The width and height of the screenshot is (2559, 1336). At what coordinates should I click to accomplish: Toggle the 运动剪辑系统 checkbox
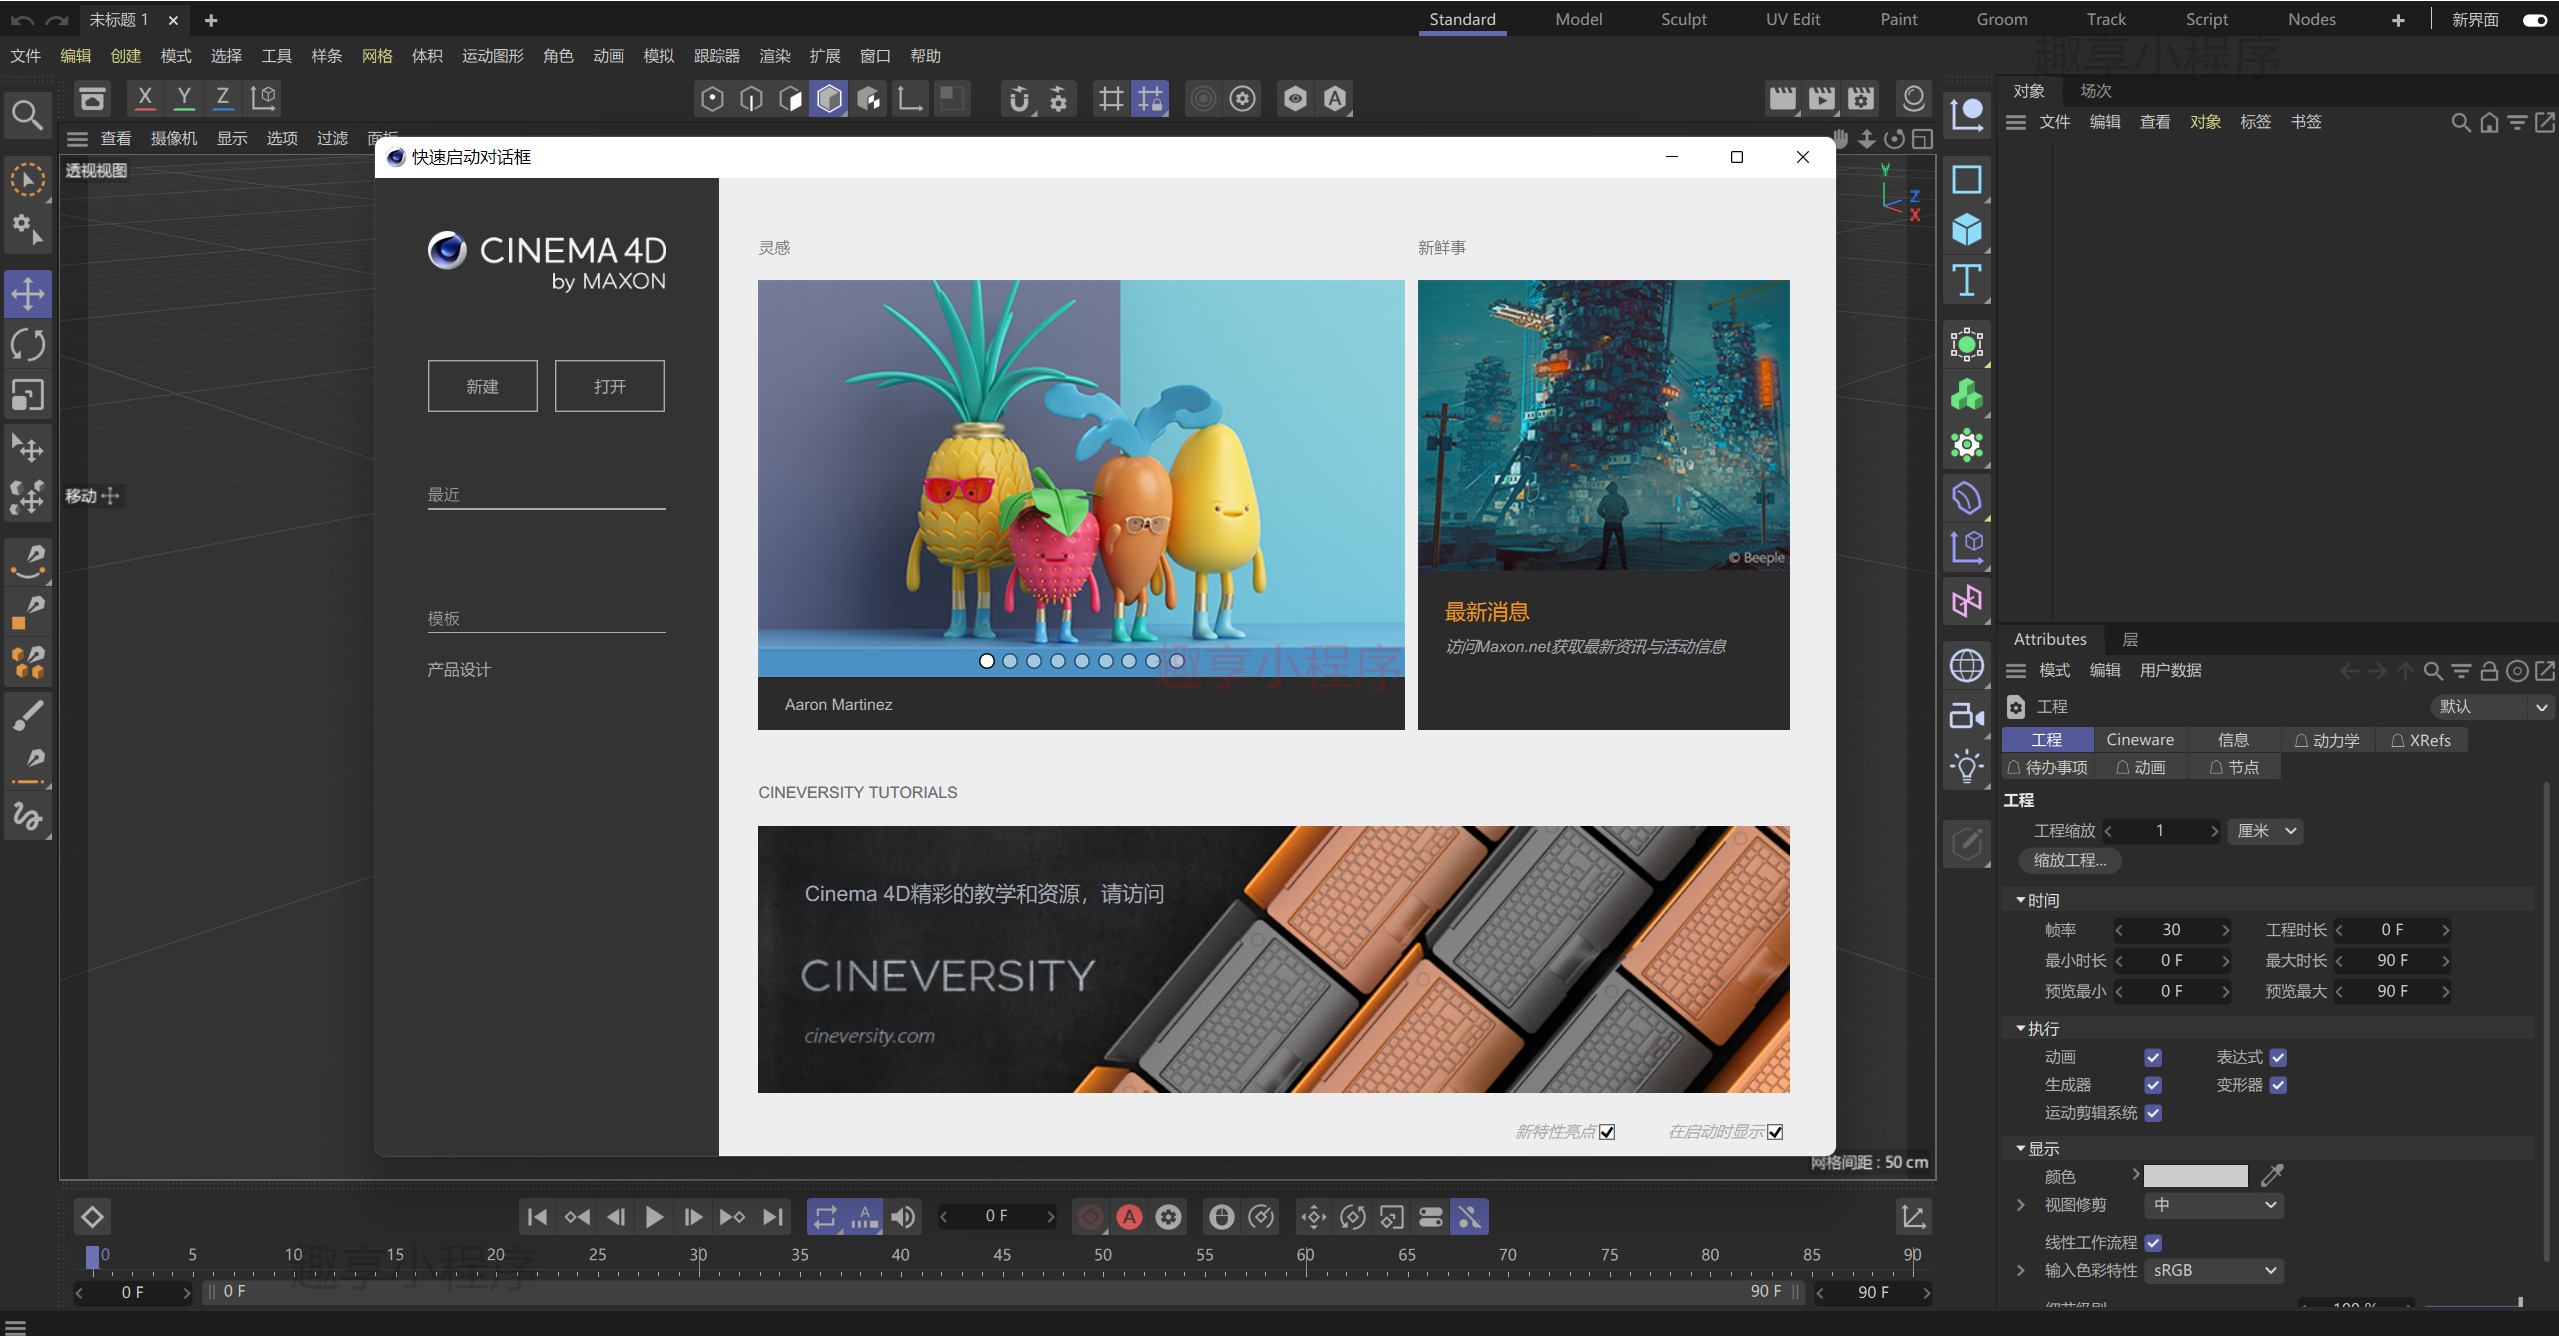click(2153, 1113)
